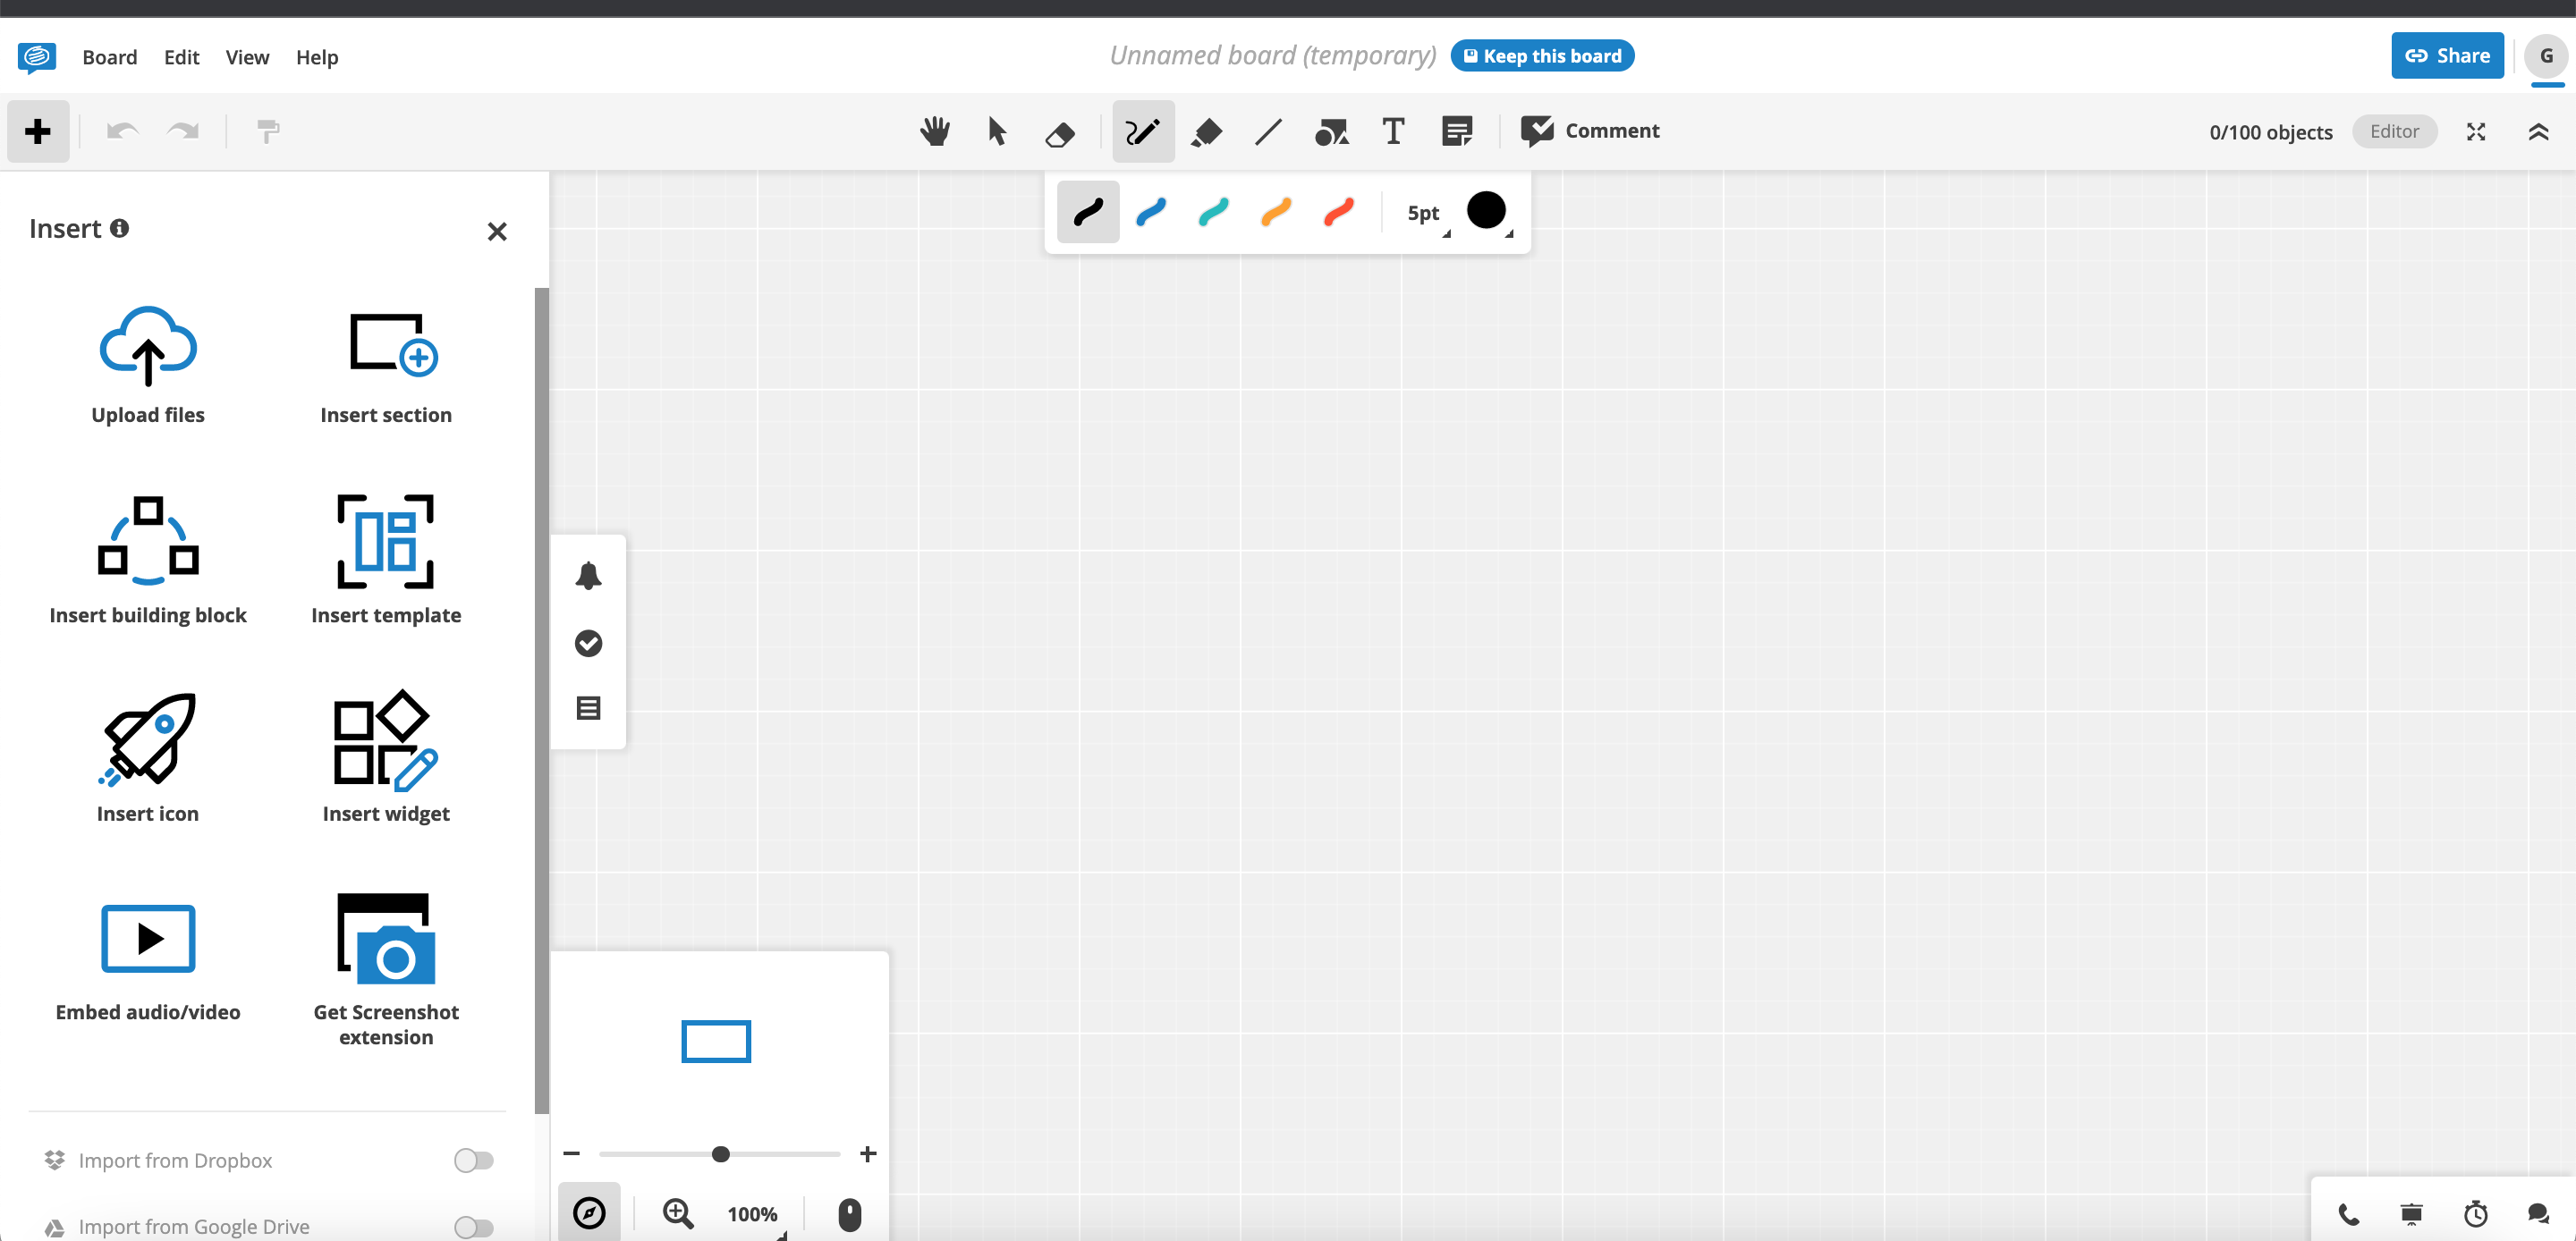Click the zoom out minus button
2576x1241 pixels.
click(x=571, y=1154)
